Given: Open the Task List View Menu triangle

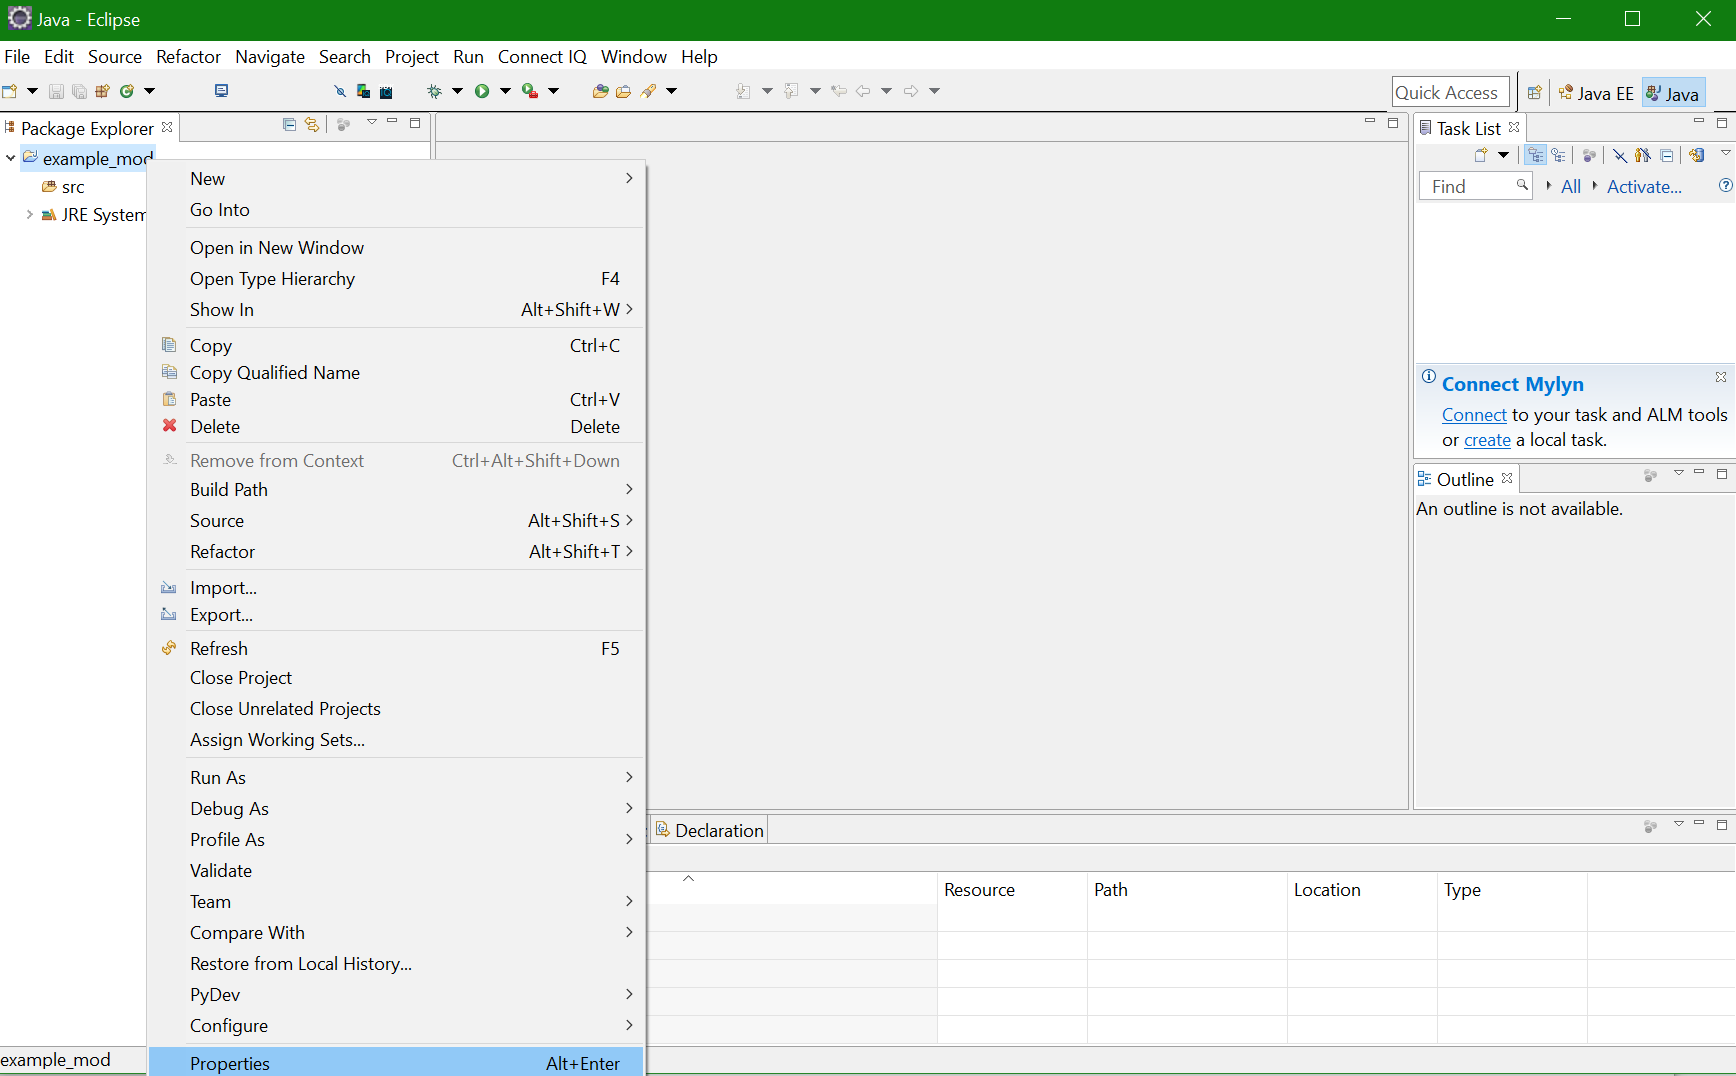Looking at the screenshot, I should click(x=1725, y=153).
